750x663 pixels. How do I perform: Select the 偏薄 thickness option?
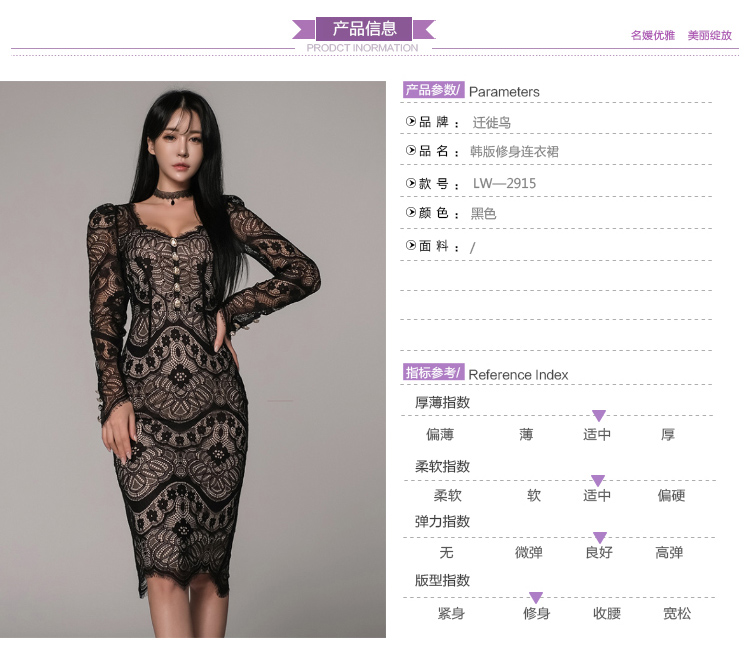tap(440, 434)
